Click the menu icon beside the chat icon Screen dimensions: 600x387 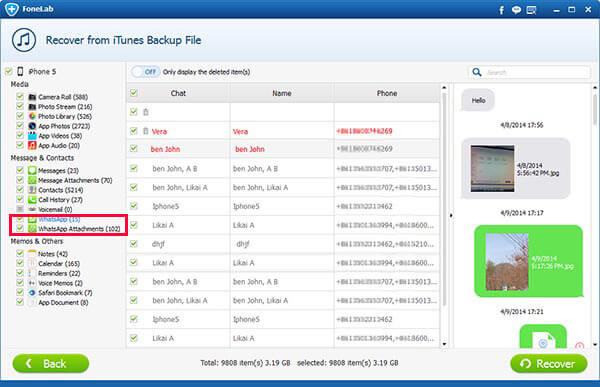(532, 10)
